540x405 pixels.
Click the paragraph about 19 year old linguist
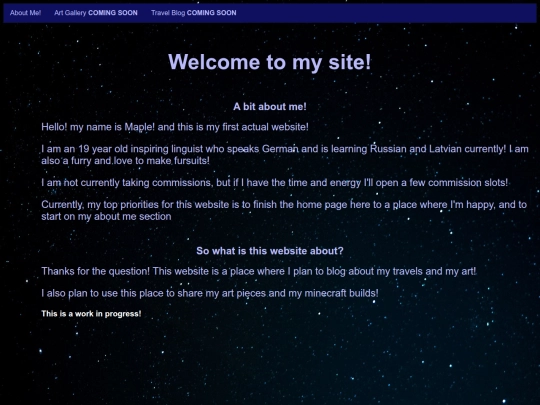click(x=285, y=155)
